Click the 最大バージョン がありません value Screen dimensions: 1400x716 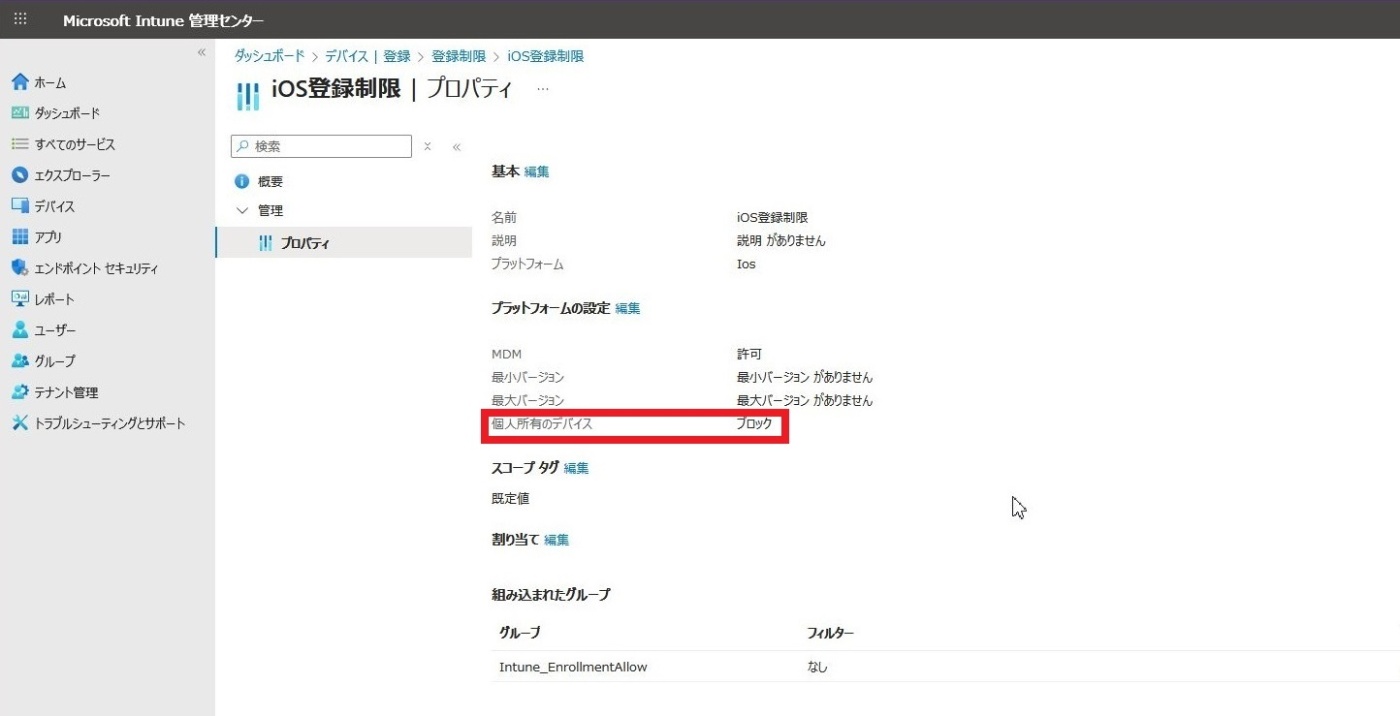804,400
